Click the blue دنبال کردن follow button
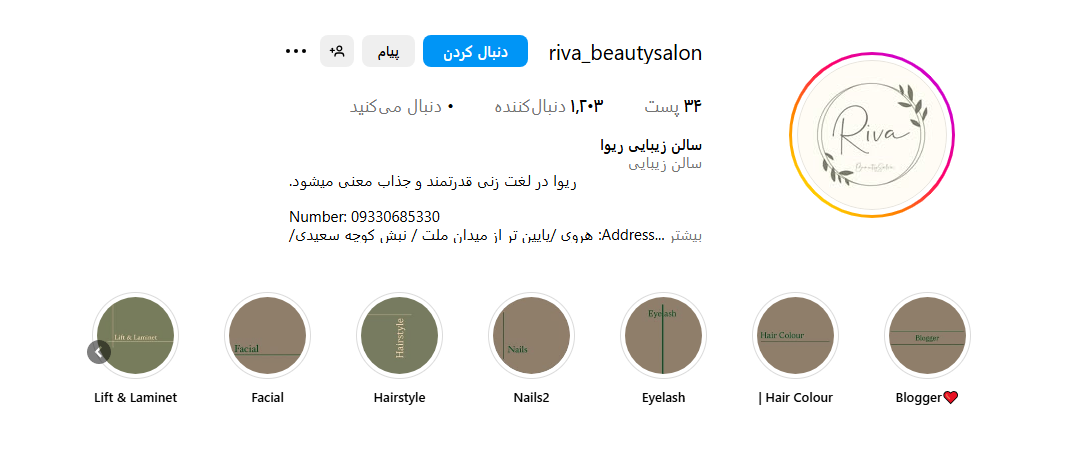 pyautogui.click(x=475, y=51)
